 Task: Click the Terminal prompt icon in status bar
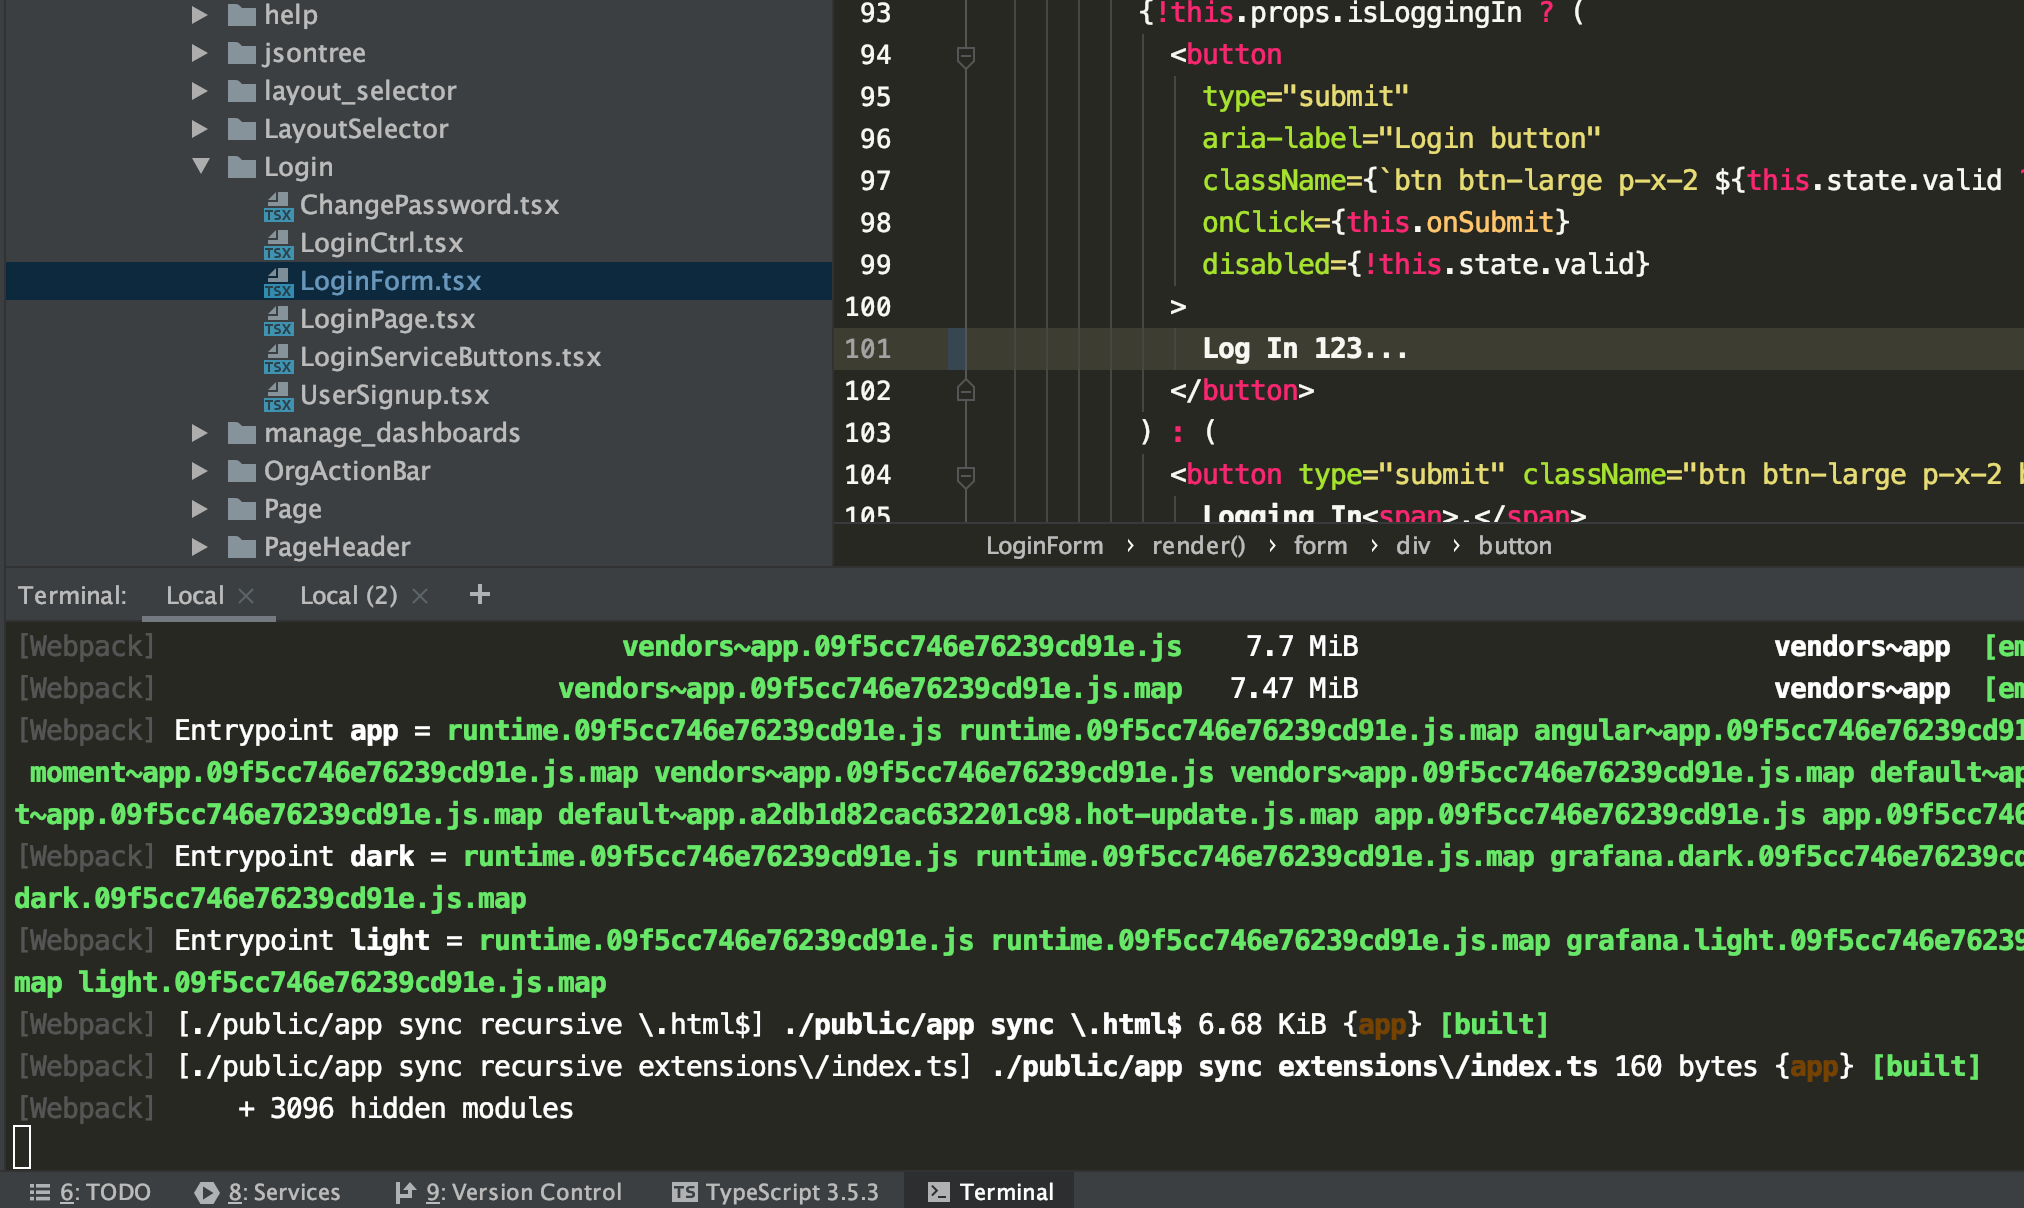tap(938, 1192)
